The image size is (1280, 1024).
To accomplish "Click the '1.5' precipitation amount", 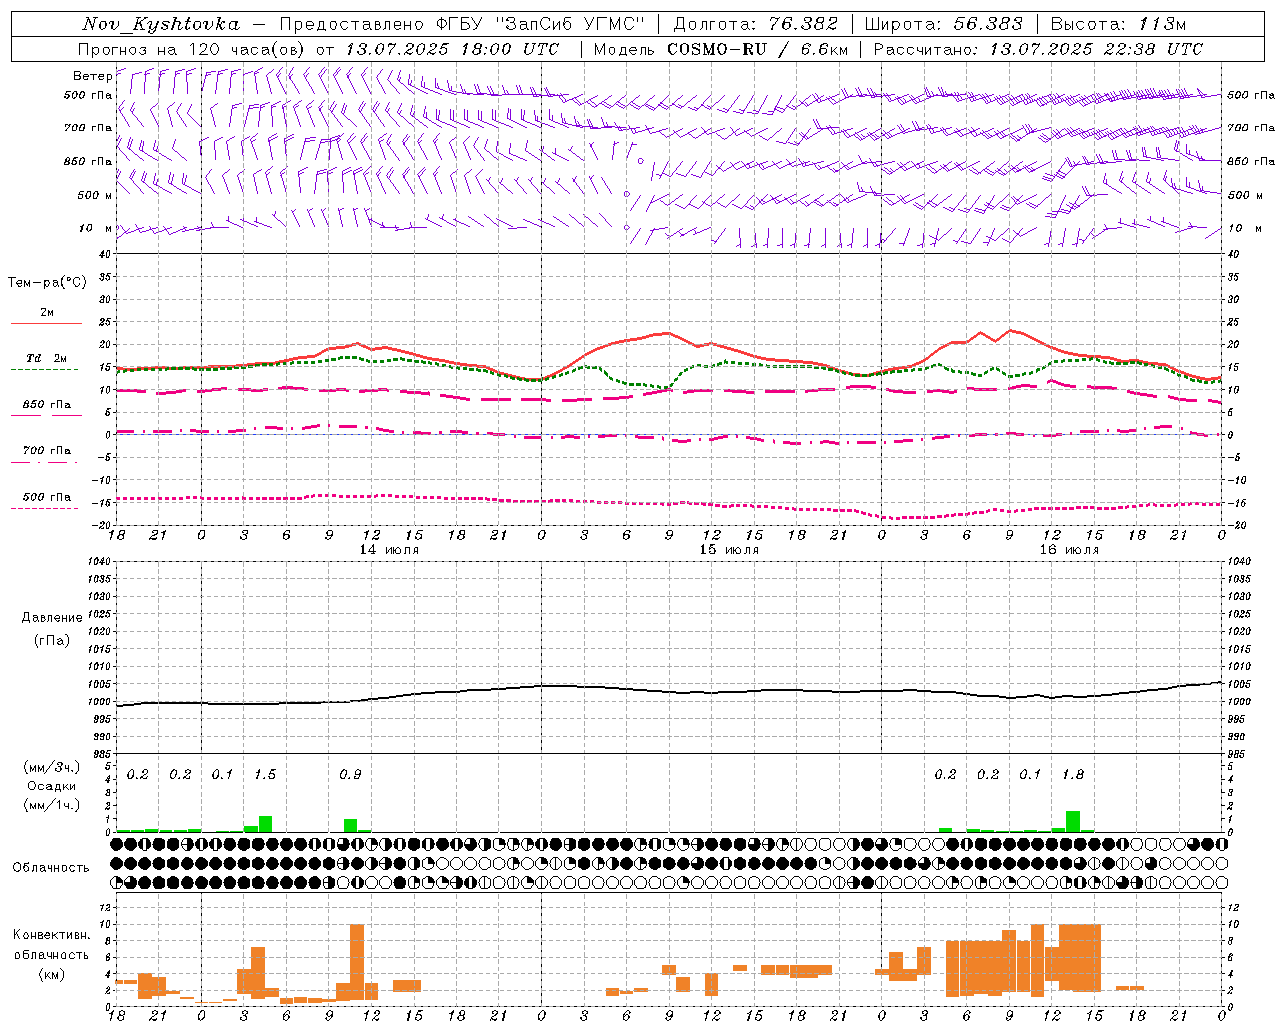I will point(265,775).
